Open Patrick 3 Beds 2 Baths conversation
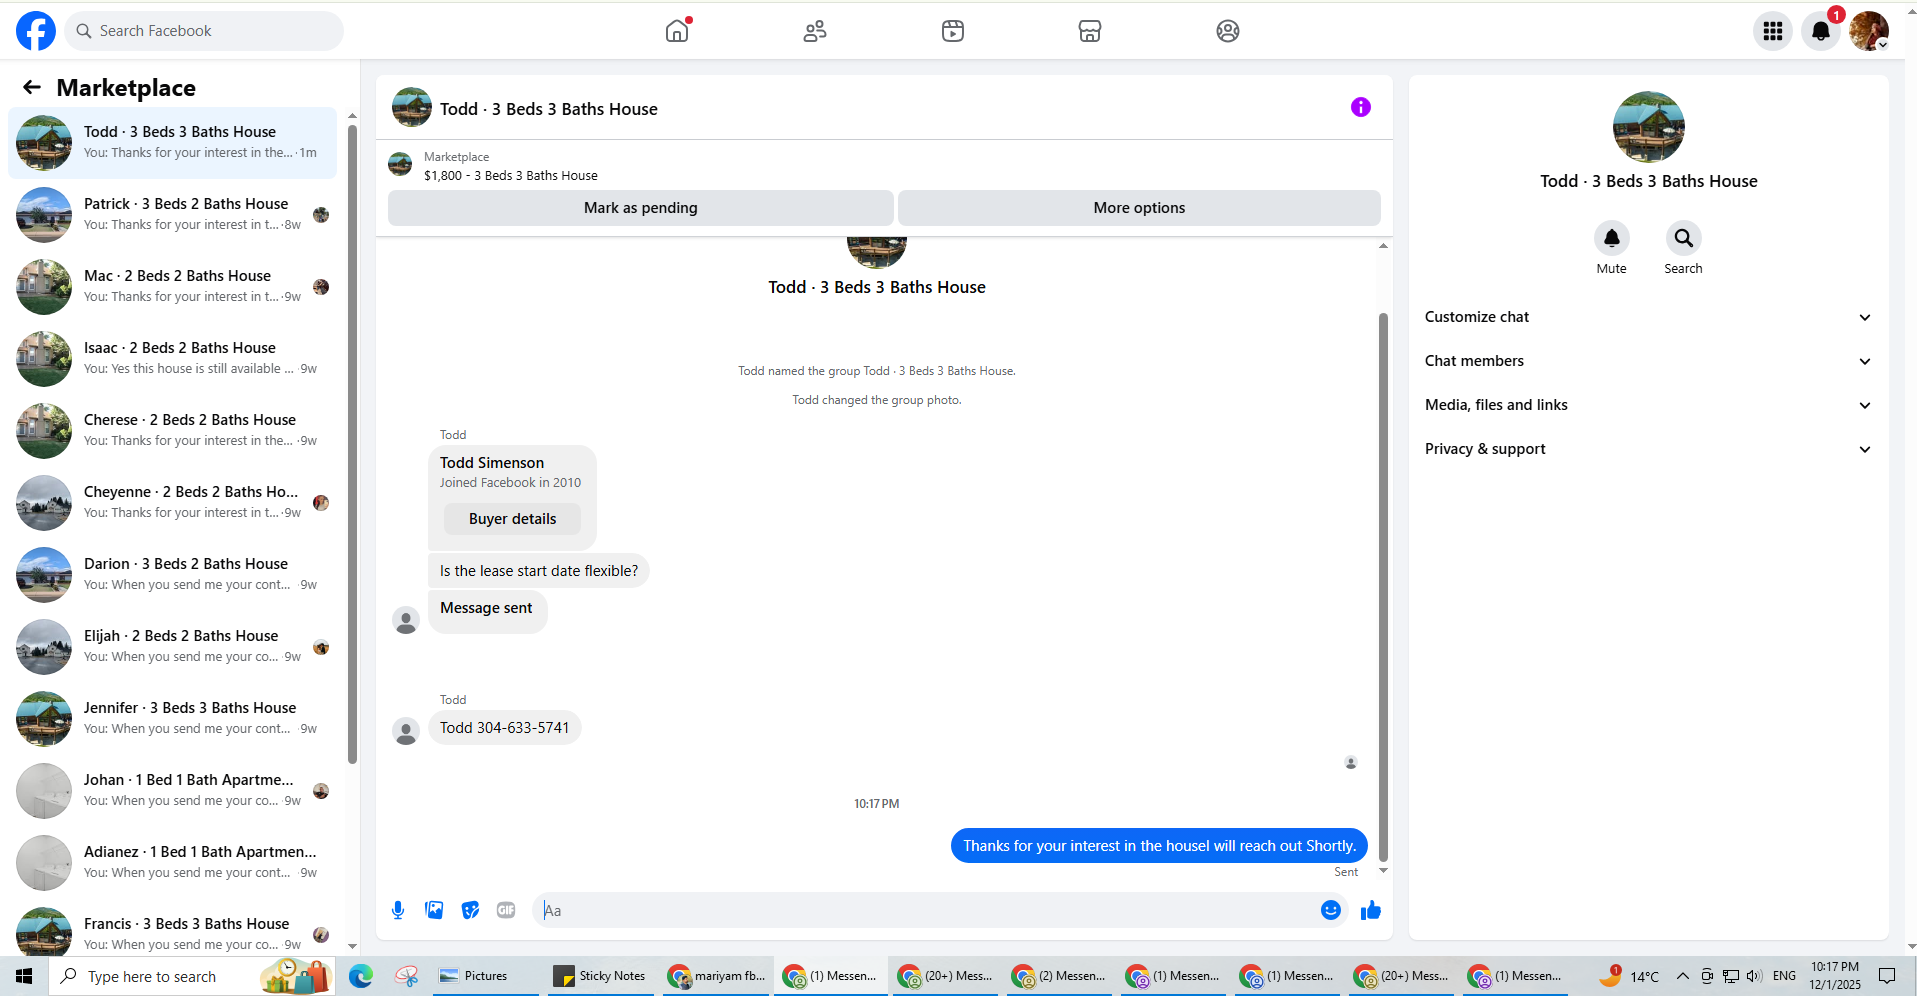This screenshot has width=1917, height=996. tap(173, 215)
